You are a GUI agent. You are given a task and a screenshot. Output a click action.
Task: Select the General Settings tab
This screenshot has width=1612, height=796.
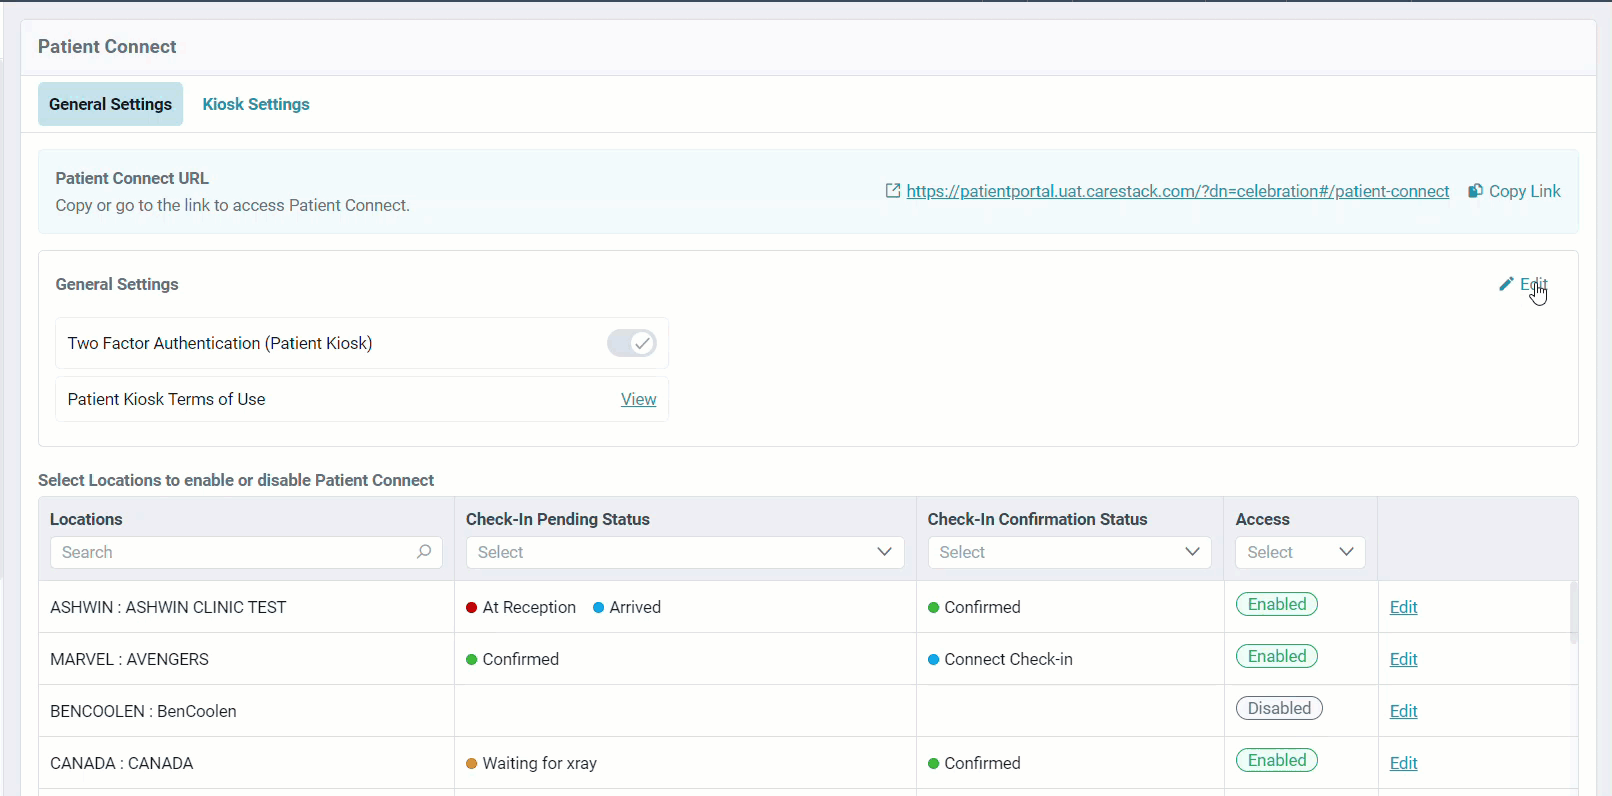tap(110, 104)
